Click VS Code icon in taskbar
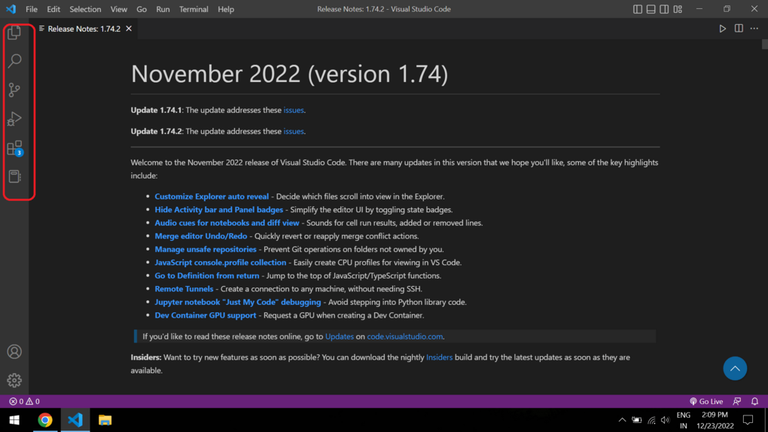Screen dimensions: 768x432 click(x=75, y=420)
